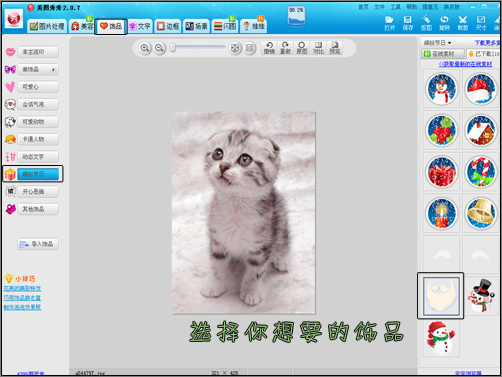Pick the snowy house sticker thumbnail
The width and height of the screenshot is (502, 377).
pyautogui.click(x=480, y=130)
